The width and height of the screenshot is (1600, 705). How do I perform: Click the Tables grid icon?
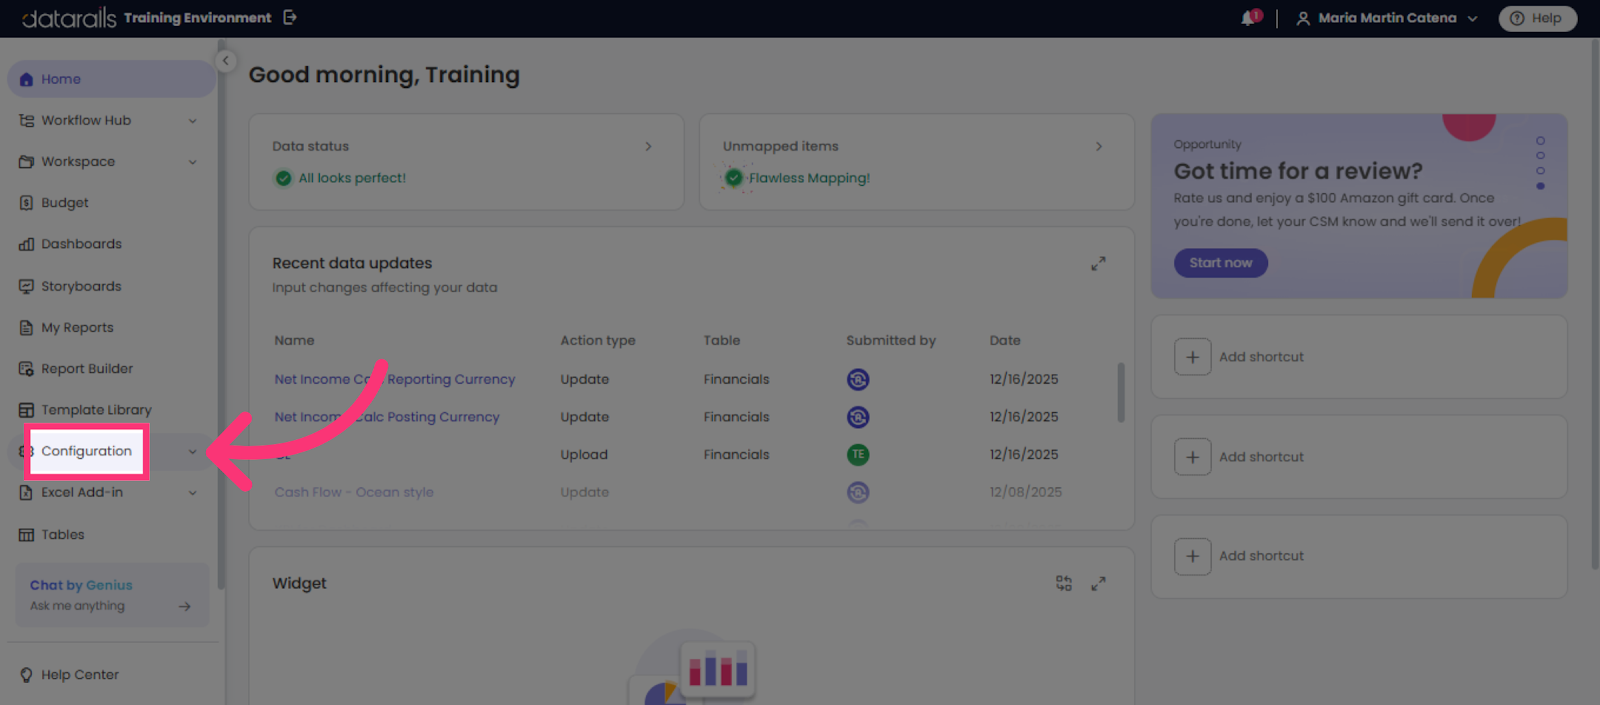tap(26, 534)
